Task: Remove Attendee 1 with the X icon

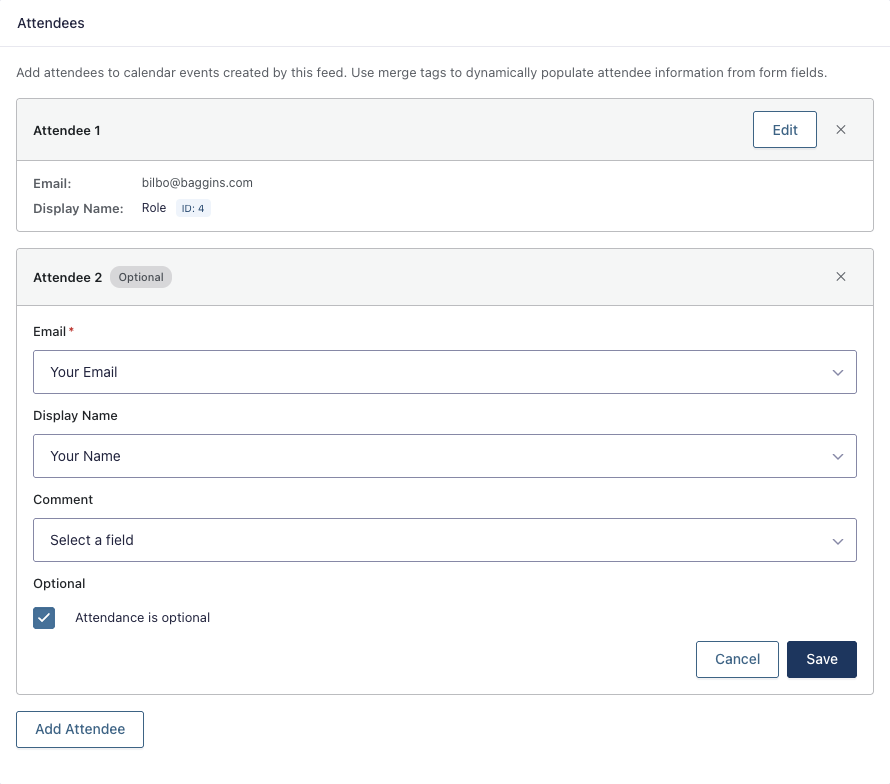Action: point(841,130)
